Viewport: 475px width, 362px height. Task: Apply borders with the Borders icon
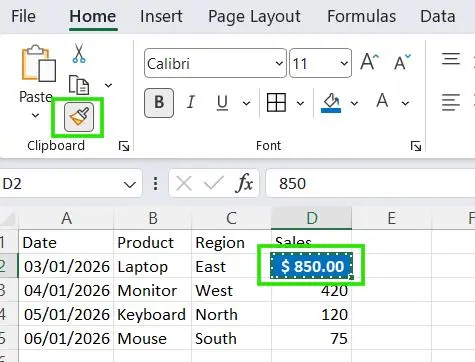276,103
